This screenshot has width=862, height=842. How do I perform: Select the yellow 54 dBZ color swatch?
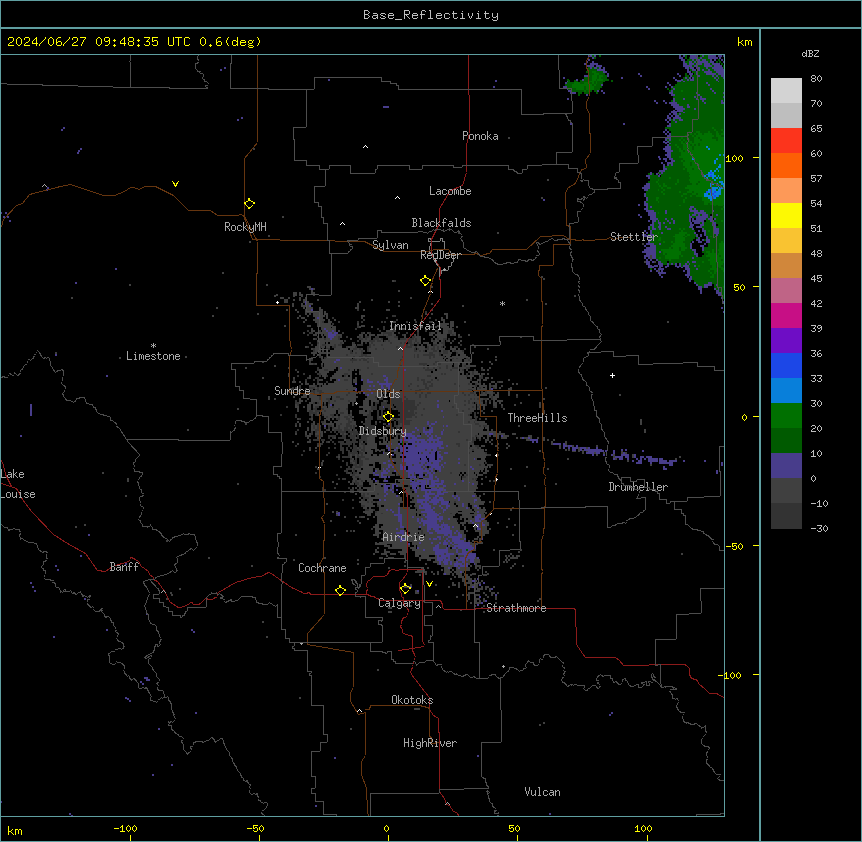tap(786, 215)
